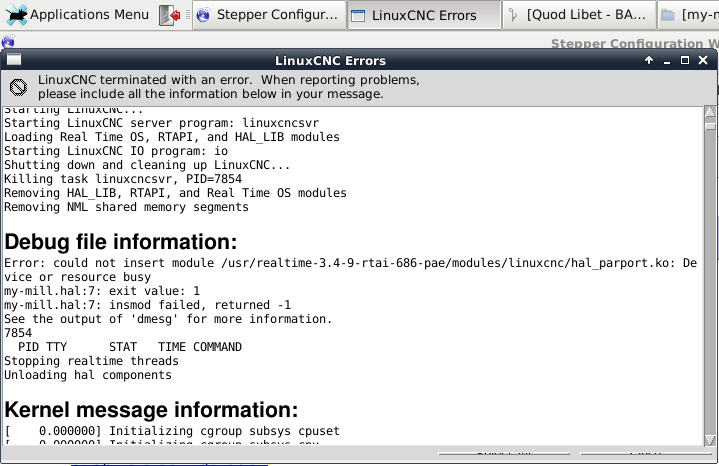The width and height of the screenshot is (719, 466).
Task: Close the LinuxCNC Errors window
Action: [x=703, y=60]
